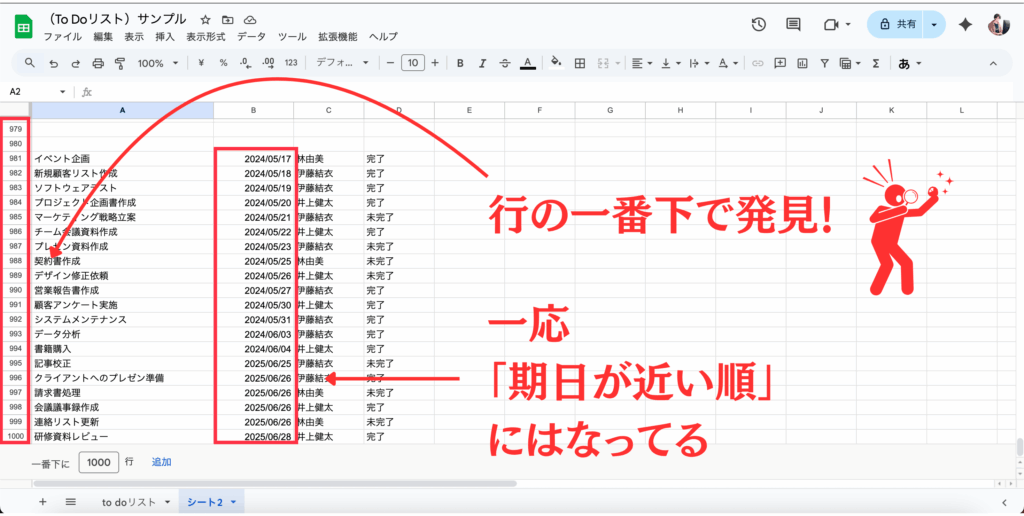
Task: Open the Name box dropdown arrow
Action: [x=63, y=92]
